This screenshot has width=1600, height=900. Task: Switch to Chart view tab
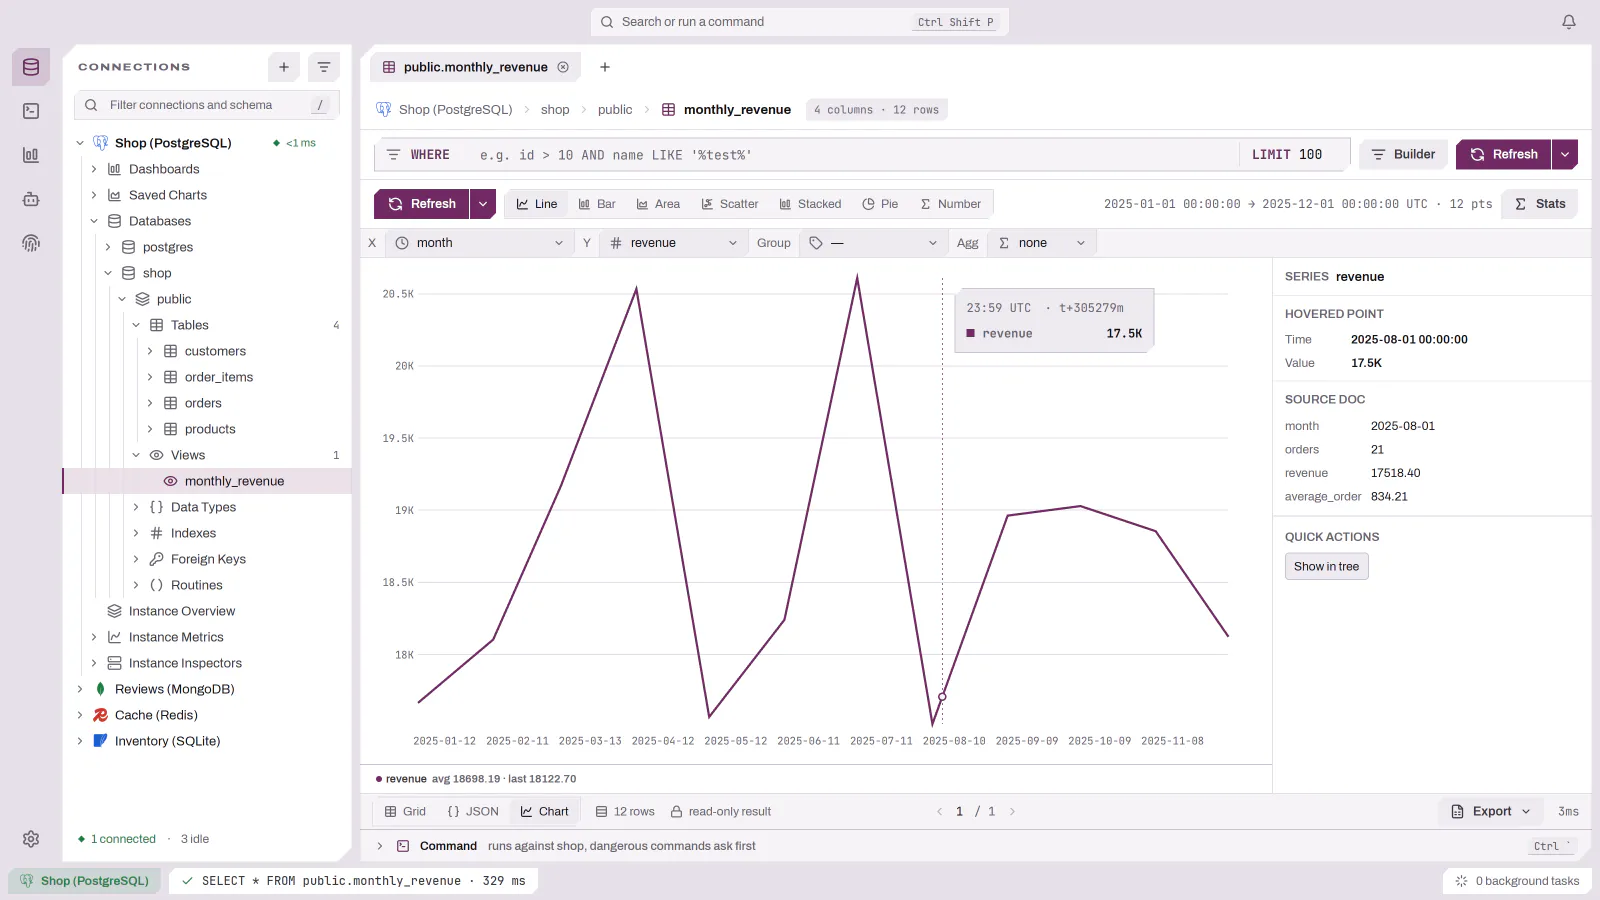tap(544, 812)
